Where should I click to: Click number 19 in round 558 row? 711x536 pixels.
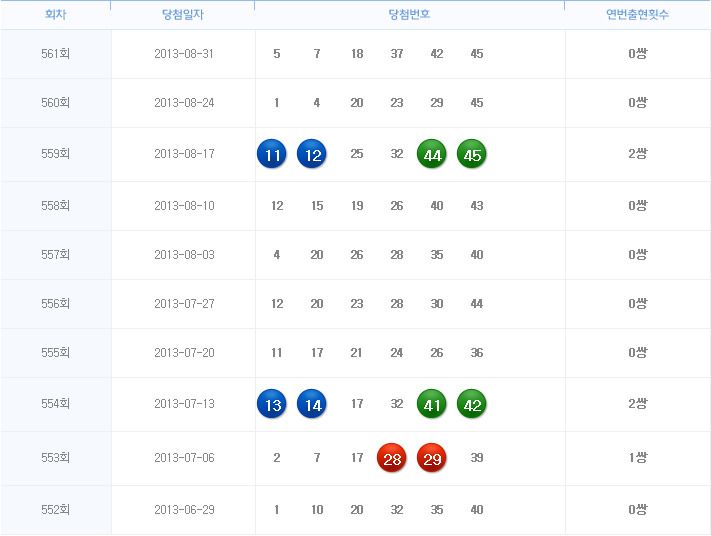pyautogui.click(x=357, y=205)
